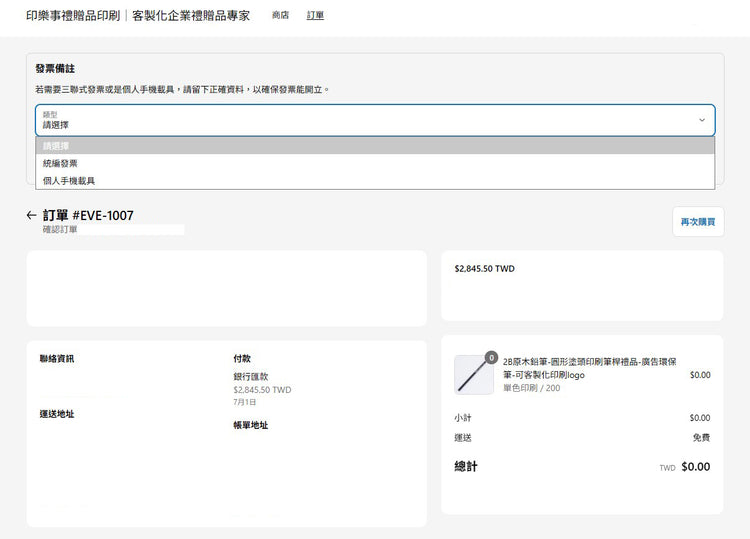Viewport: 750px width, 539px height.
Task: Click the back arrow beside order #EVE-1007
Action: tap(32, 215)
